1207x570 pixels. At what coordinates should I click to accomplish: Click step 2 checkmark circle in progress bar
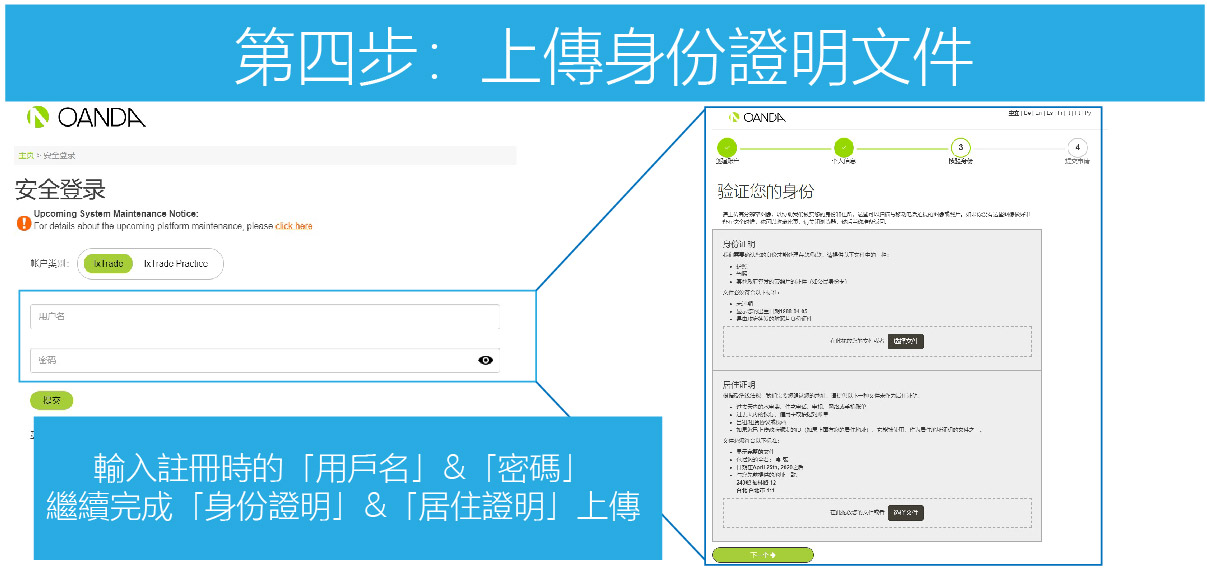coord(843,147)
